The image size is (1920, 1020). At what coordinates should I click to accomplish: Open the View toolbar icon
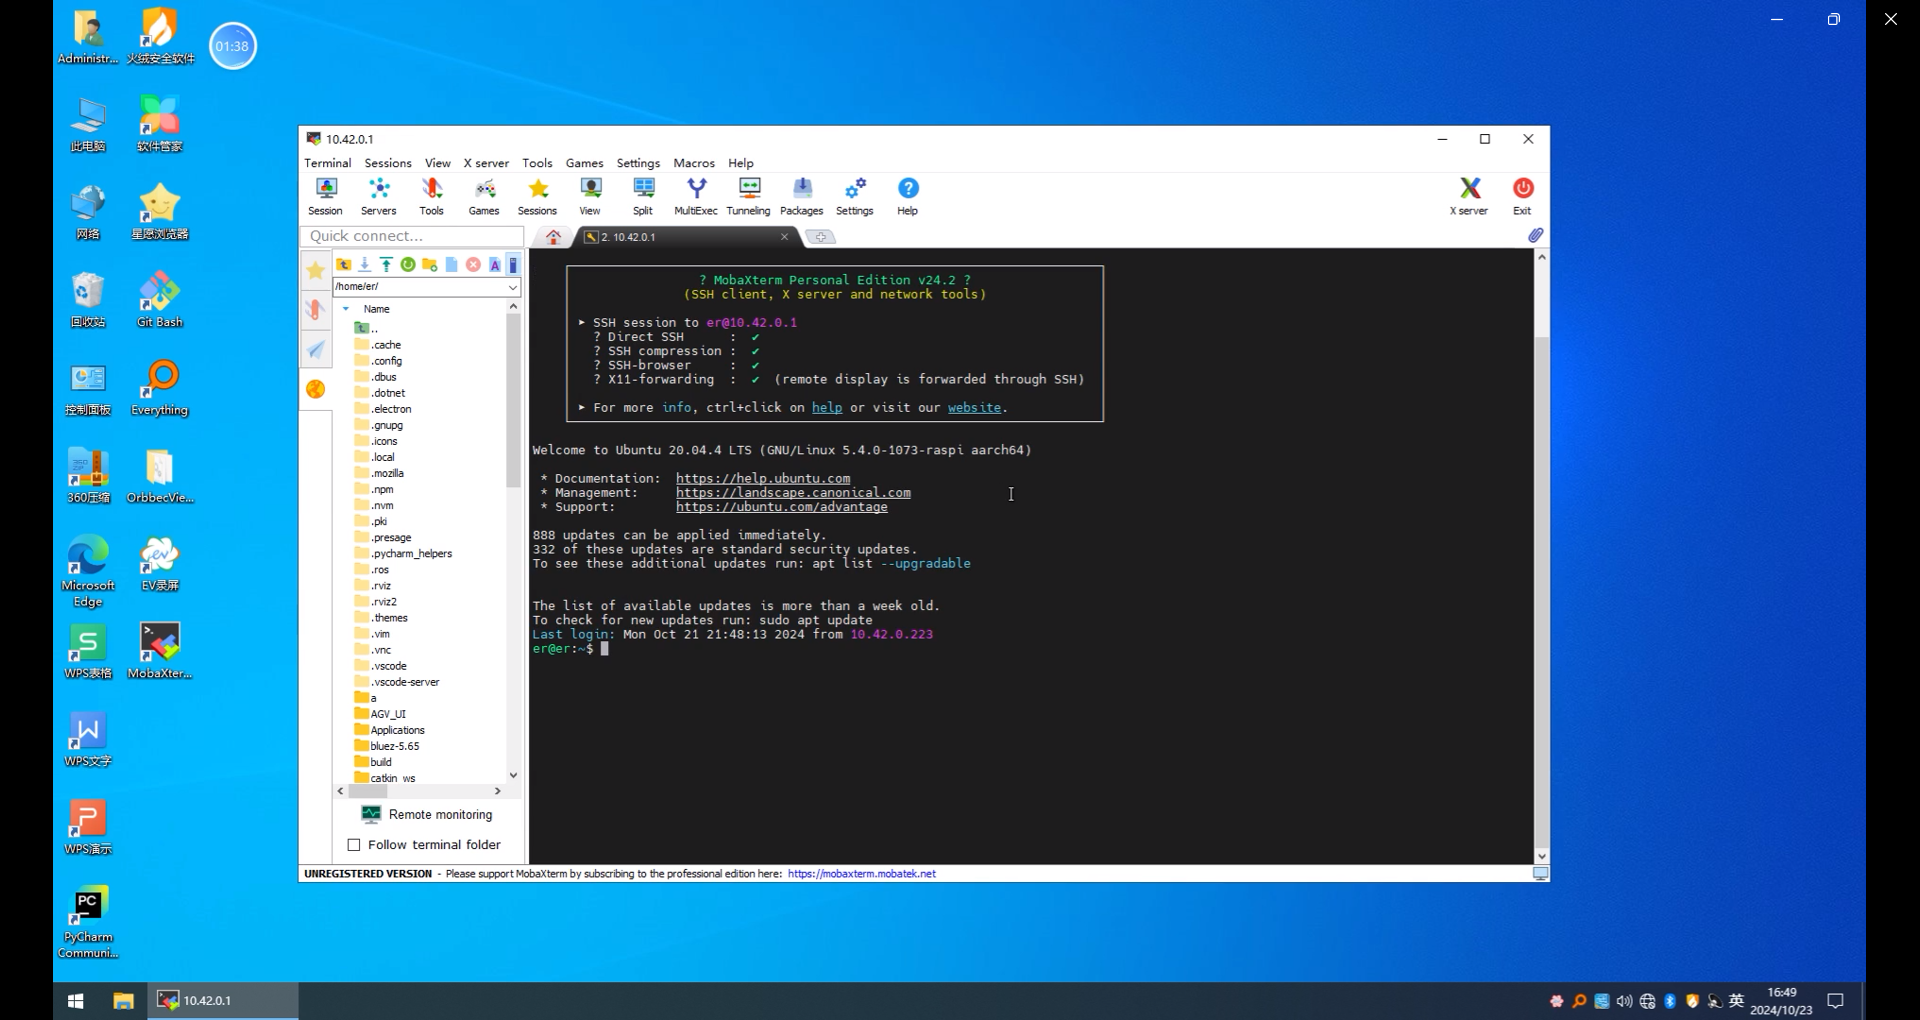tap(590, 196)
